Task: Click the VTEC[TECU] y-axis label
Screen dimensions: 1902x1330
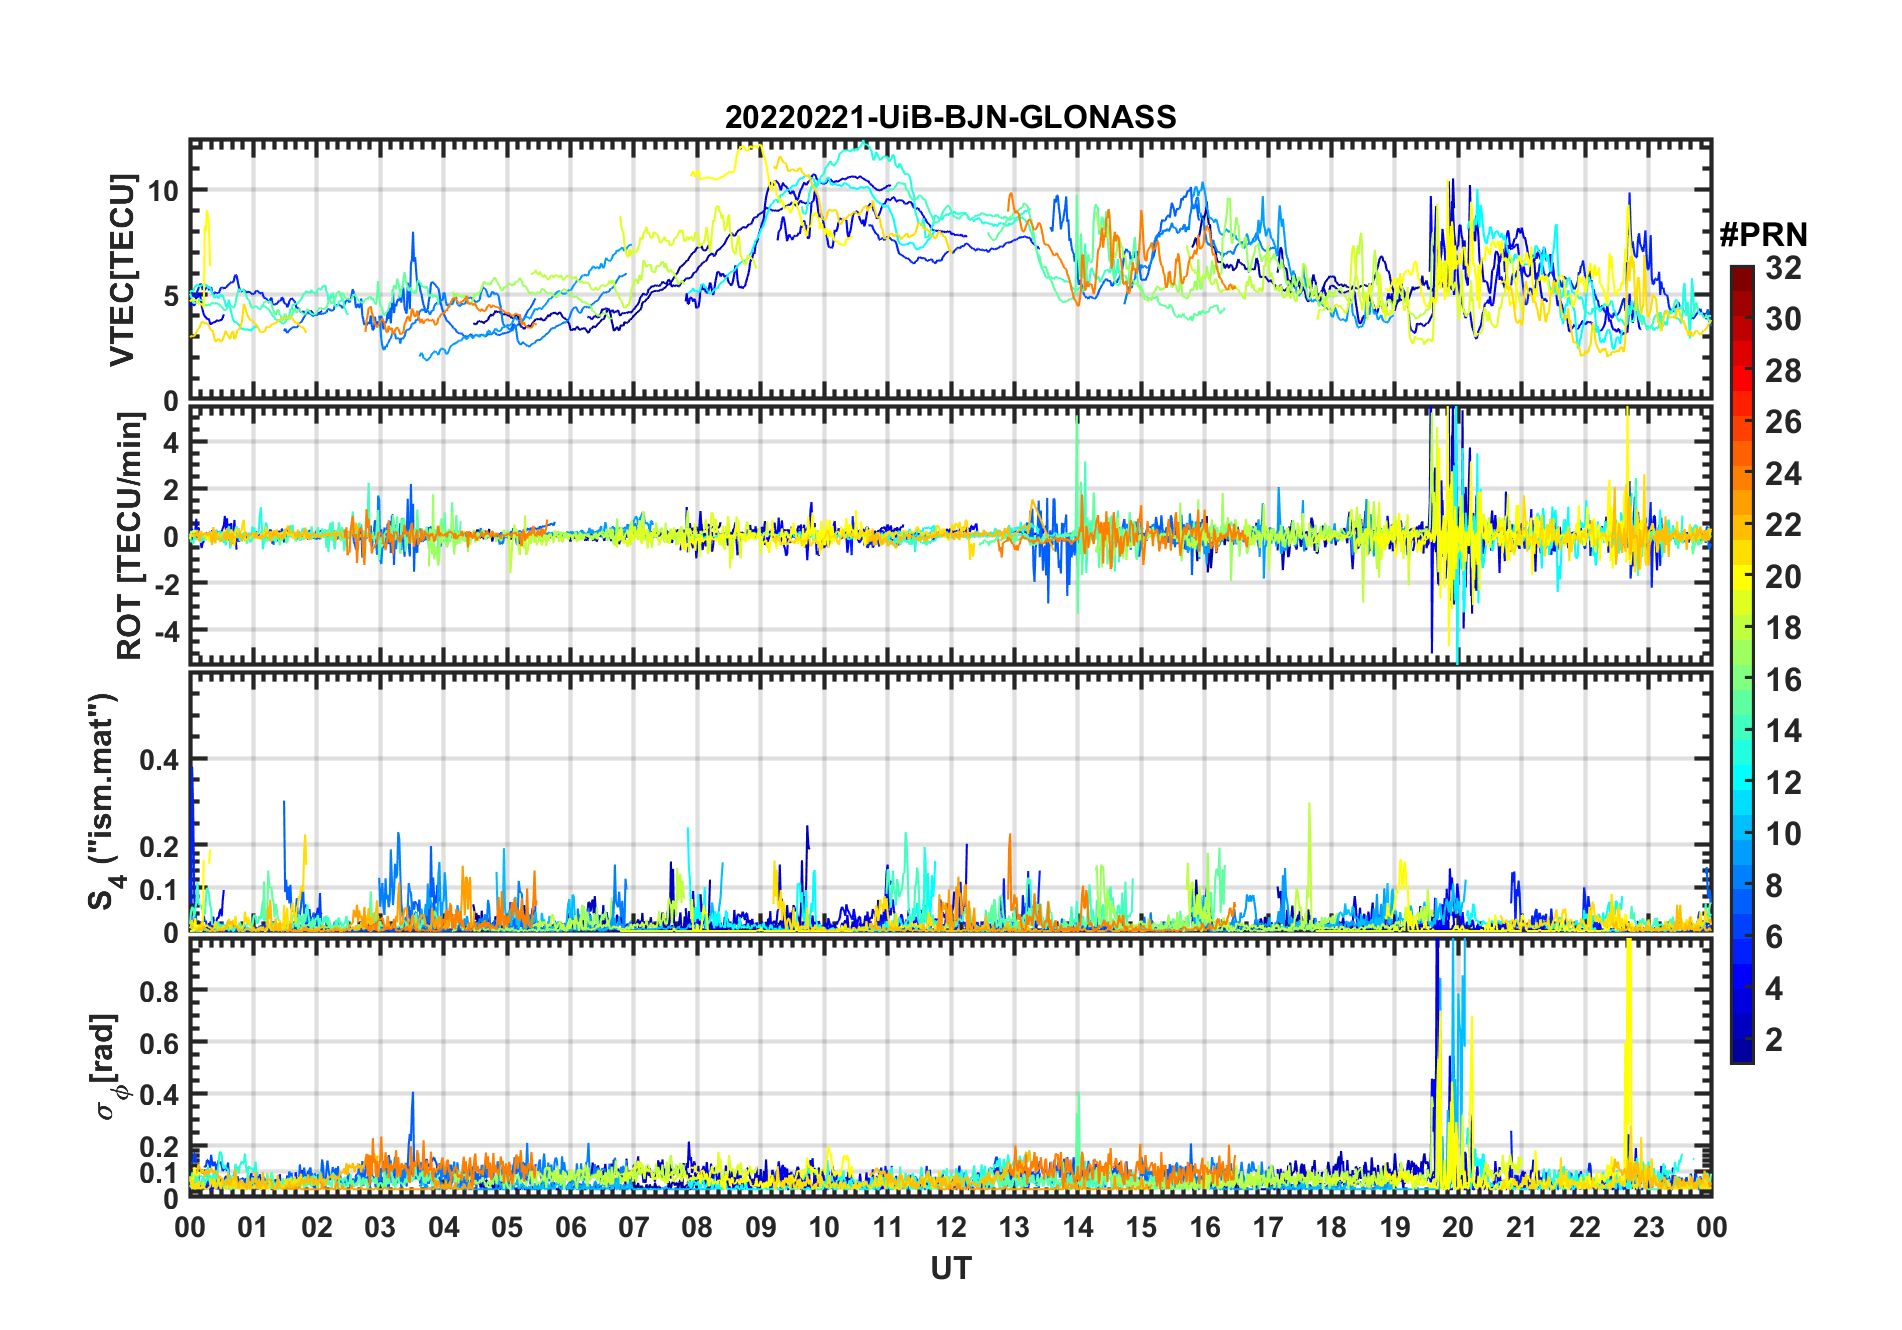Action: (x=122, y=270)
